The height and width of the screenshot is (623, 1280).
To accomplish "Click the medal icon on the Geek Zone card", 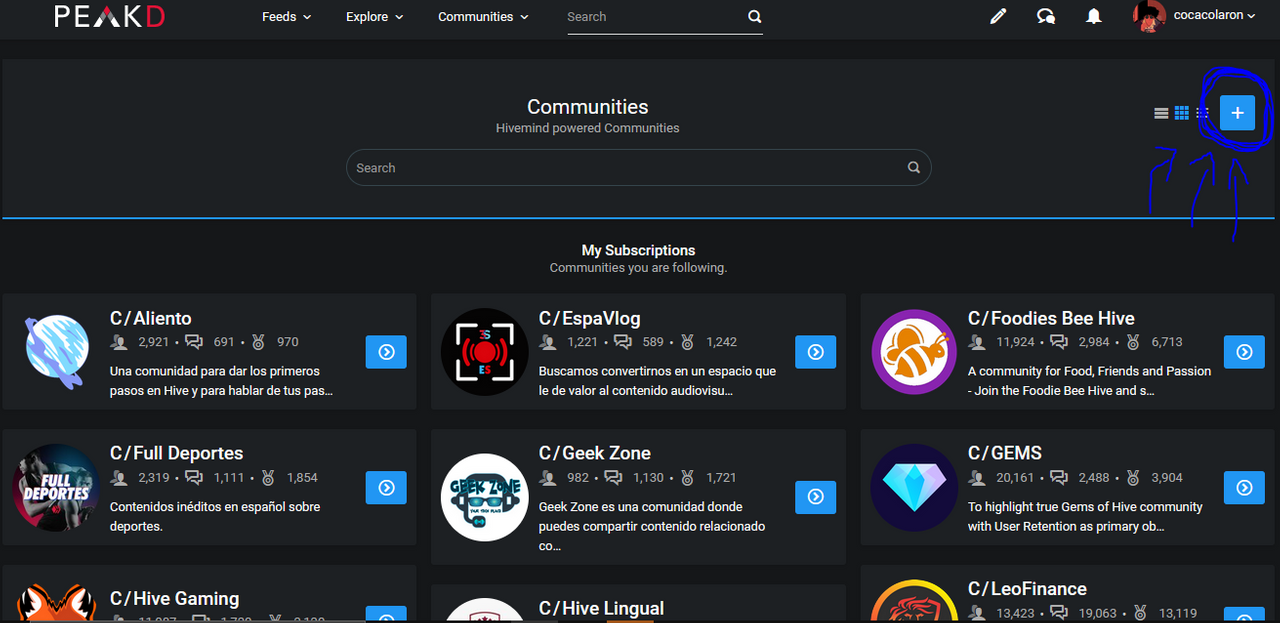I will coord(687,478).
